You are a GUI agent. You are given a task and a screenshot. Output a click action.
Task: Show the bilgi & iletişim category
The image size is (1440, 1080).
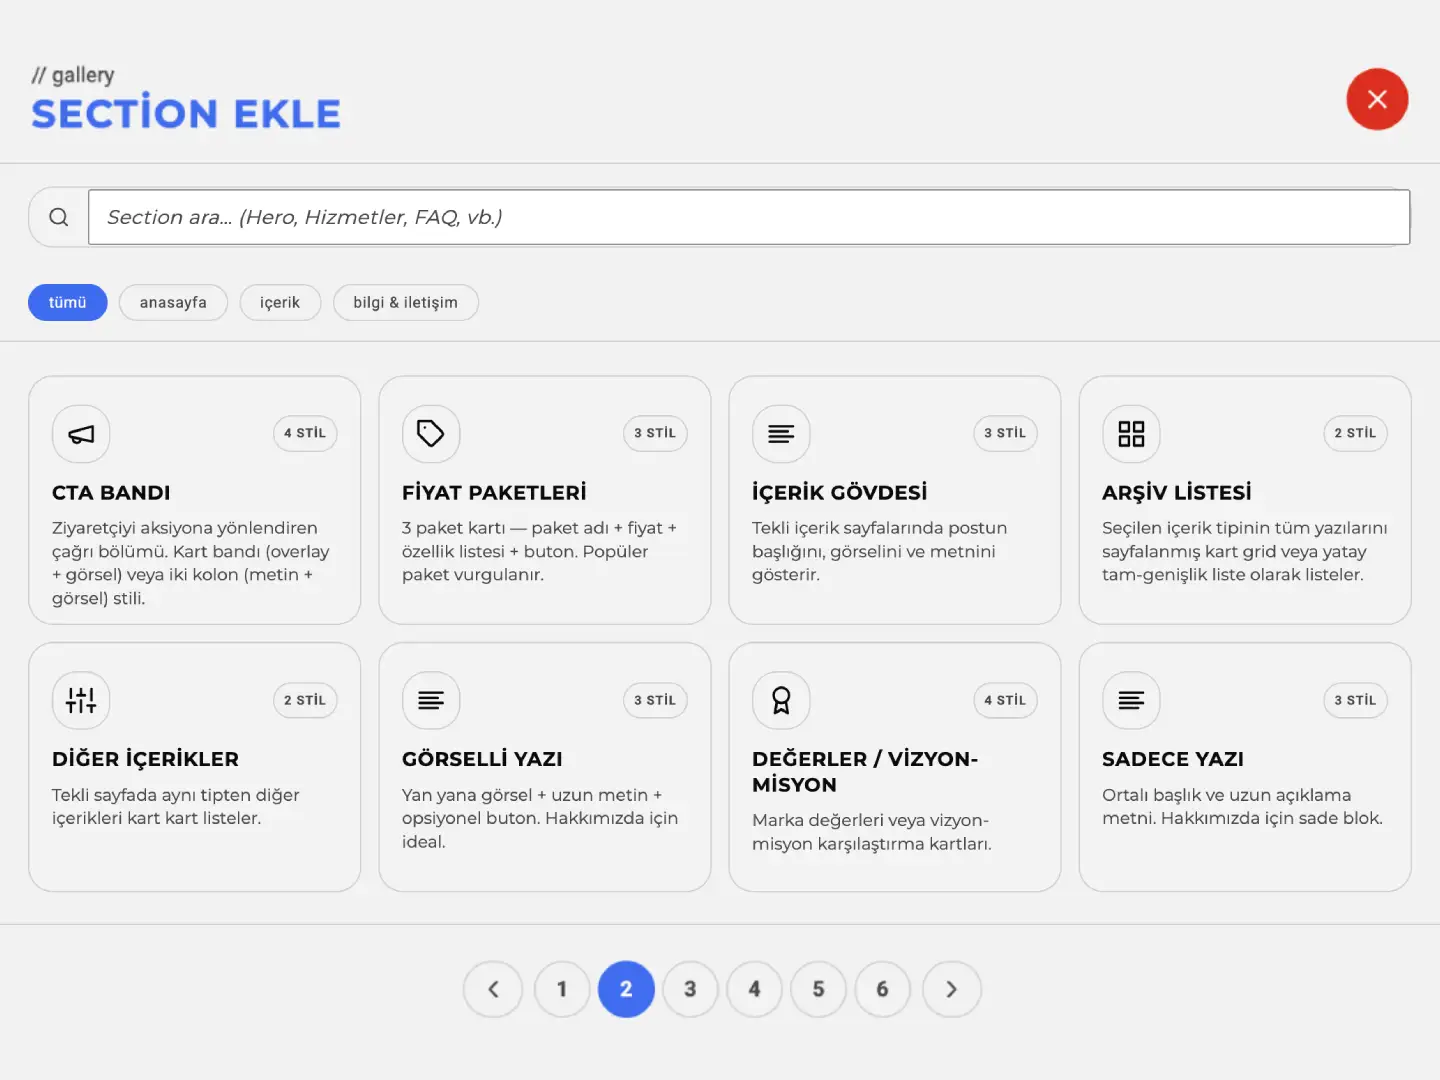pyautogui.click(x=405, y=302)
